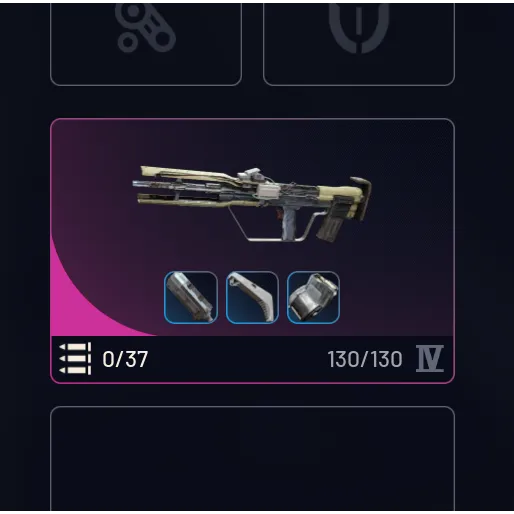514x514 pixels.
Task: Click the rifle's scope on the weapon image
Action: (x=249, y=174)
